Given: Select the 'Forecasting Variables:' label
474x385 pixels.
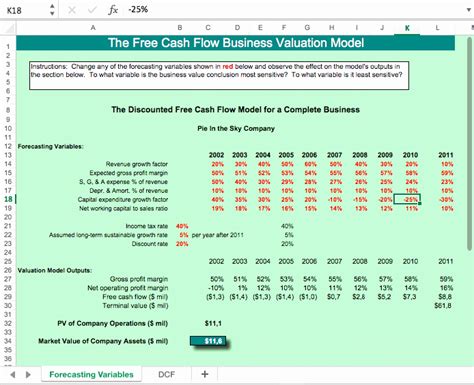Looking at the screenshot, I should [x=50, y=146].
